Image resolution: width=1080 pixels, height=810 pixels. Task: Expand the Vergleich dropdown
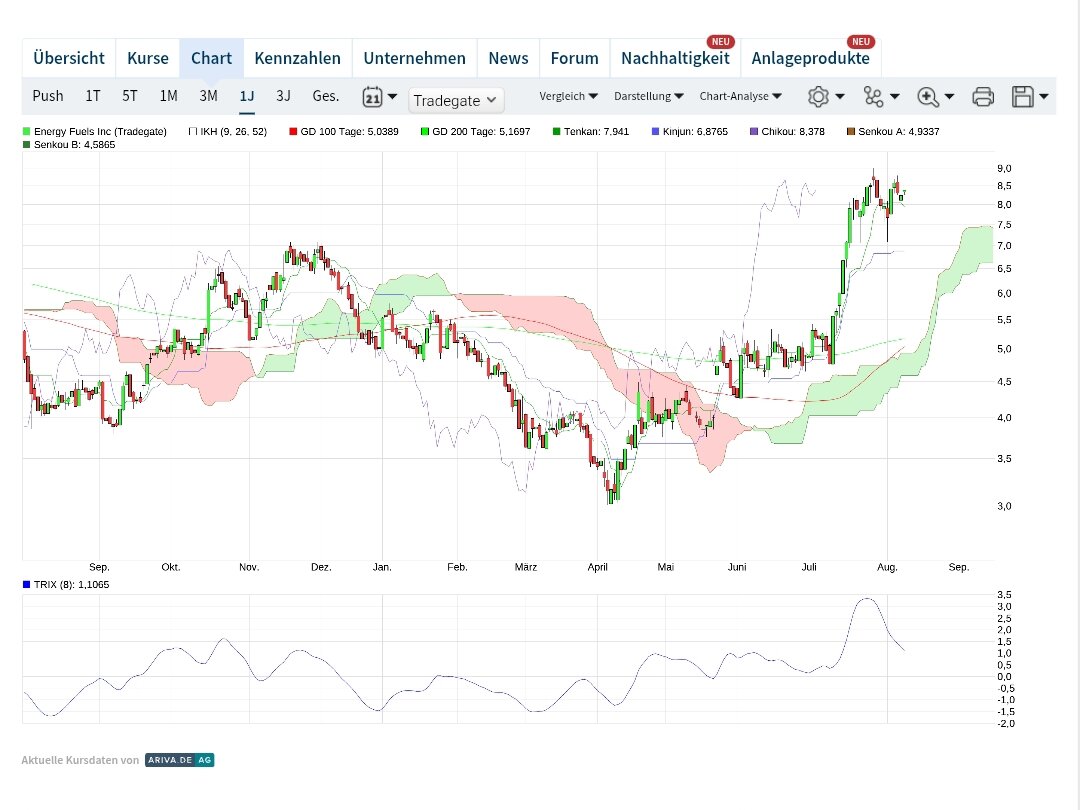[568, 96]
